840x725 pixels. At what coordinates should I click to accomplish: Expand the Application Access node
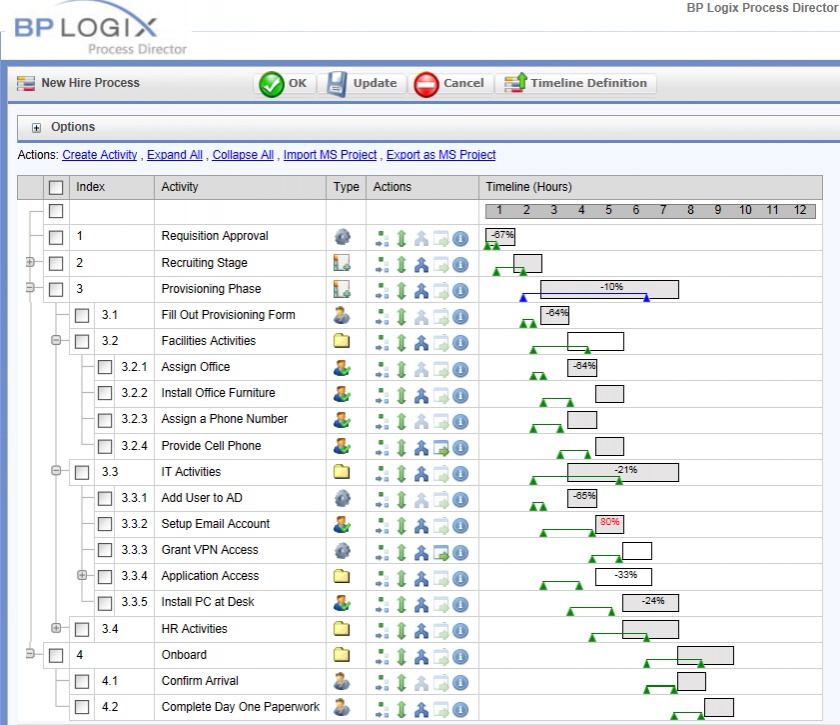tap(81, 575)
